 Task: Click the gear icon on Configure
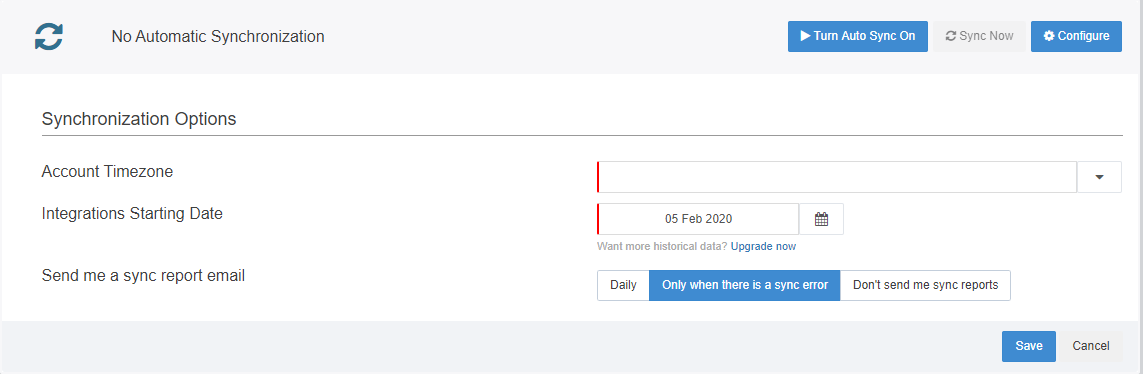coord(1049,36)
